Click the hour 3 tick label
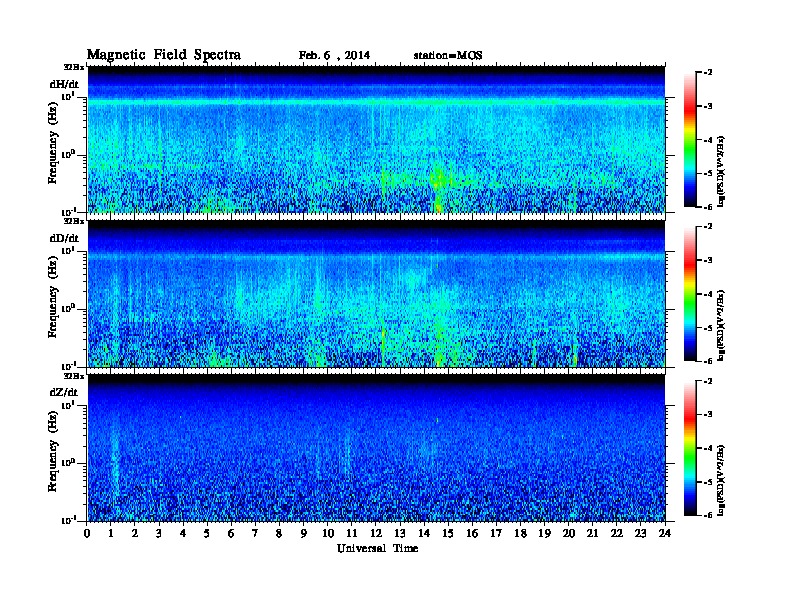The height and width of the screenshot is (612, 792). pyautogui.click(x=159, y=533)
